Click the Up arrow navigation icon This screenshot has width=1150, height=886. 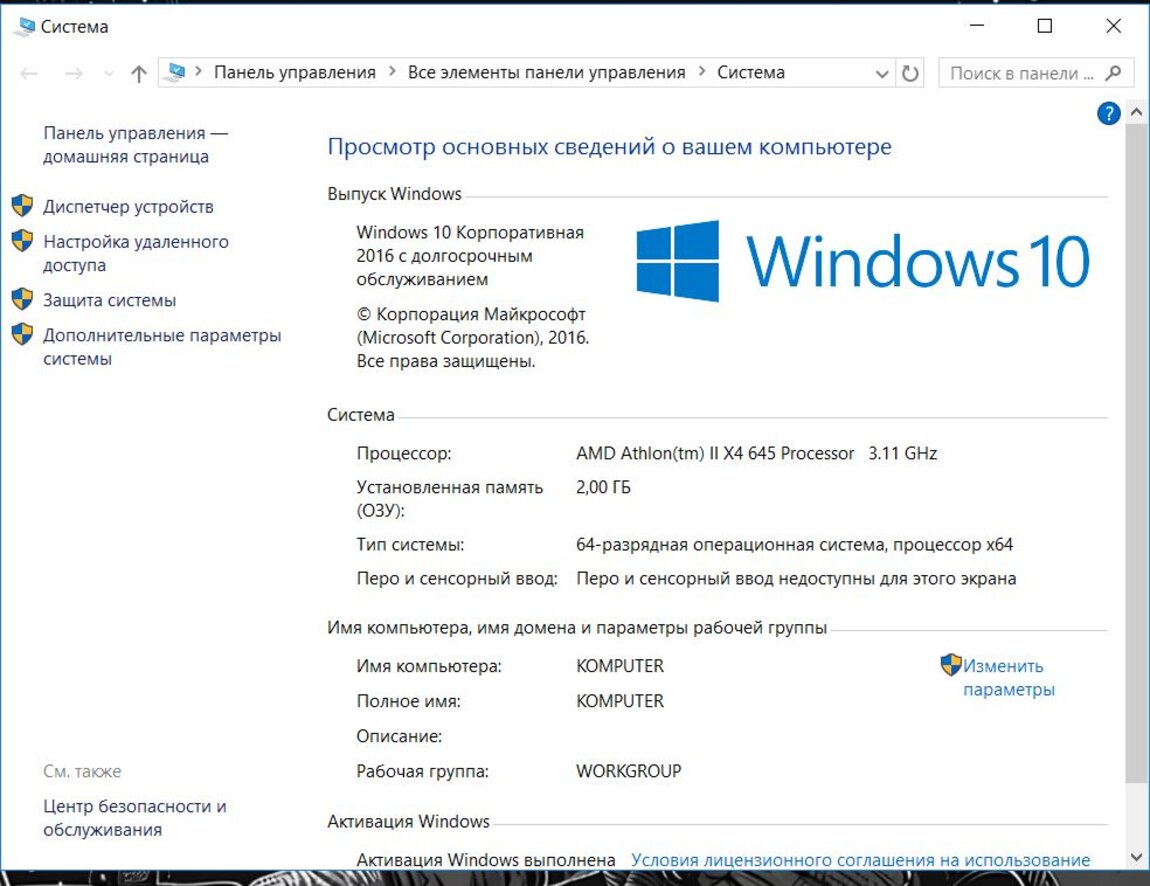pos(139,73)
